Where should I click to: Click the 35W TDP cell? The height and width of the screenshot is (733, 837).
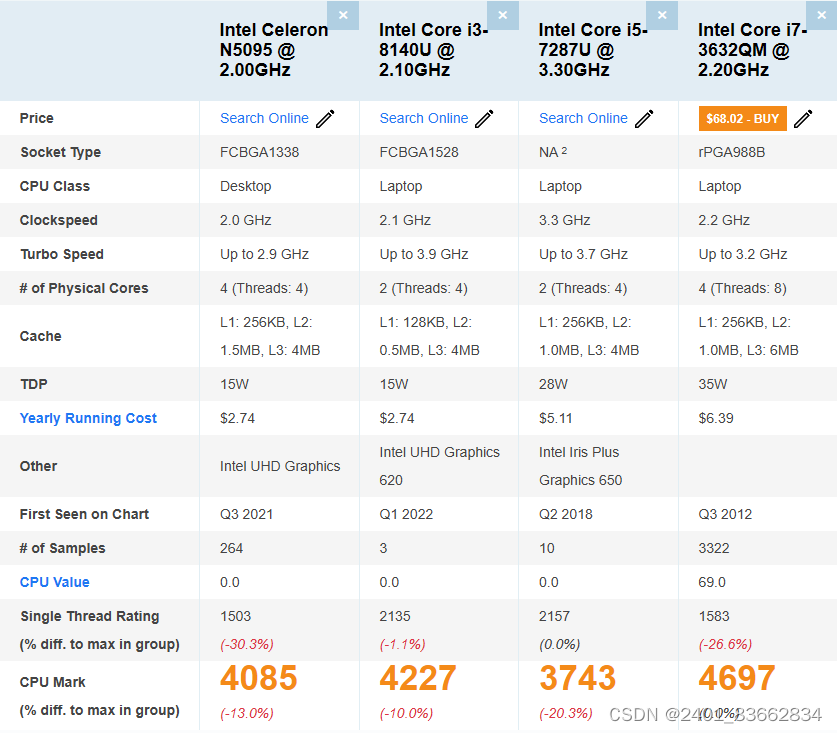(x=713, y=384)
